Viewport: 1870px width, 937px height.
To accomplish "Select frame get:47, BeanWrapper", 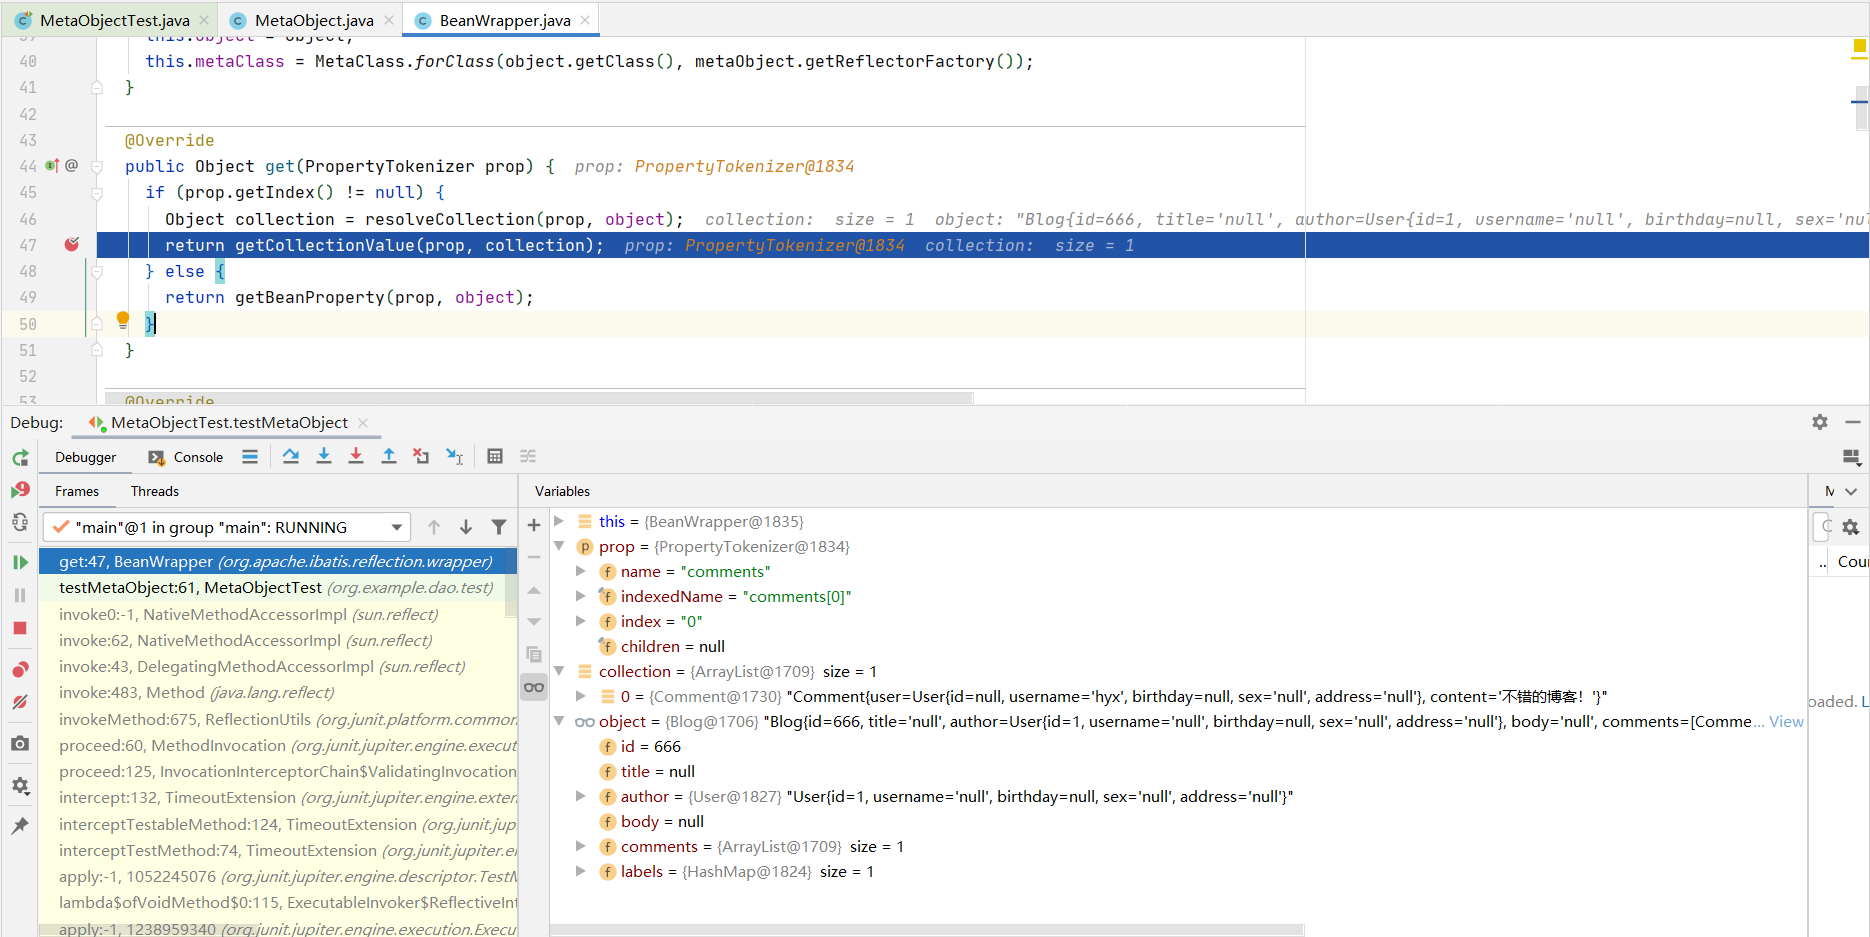I will click(x=278, y=562).
